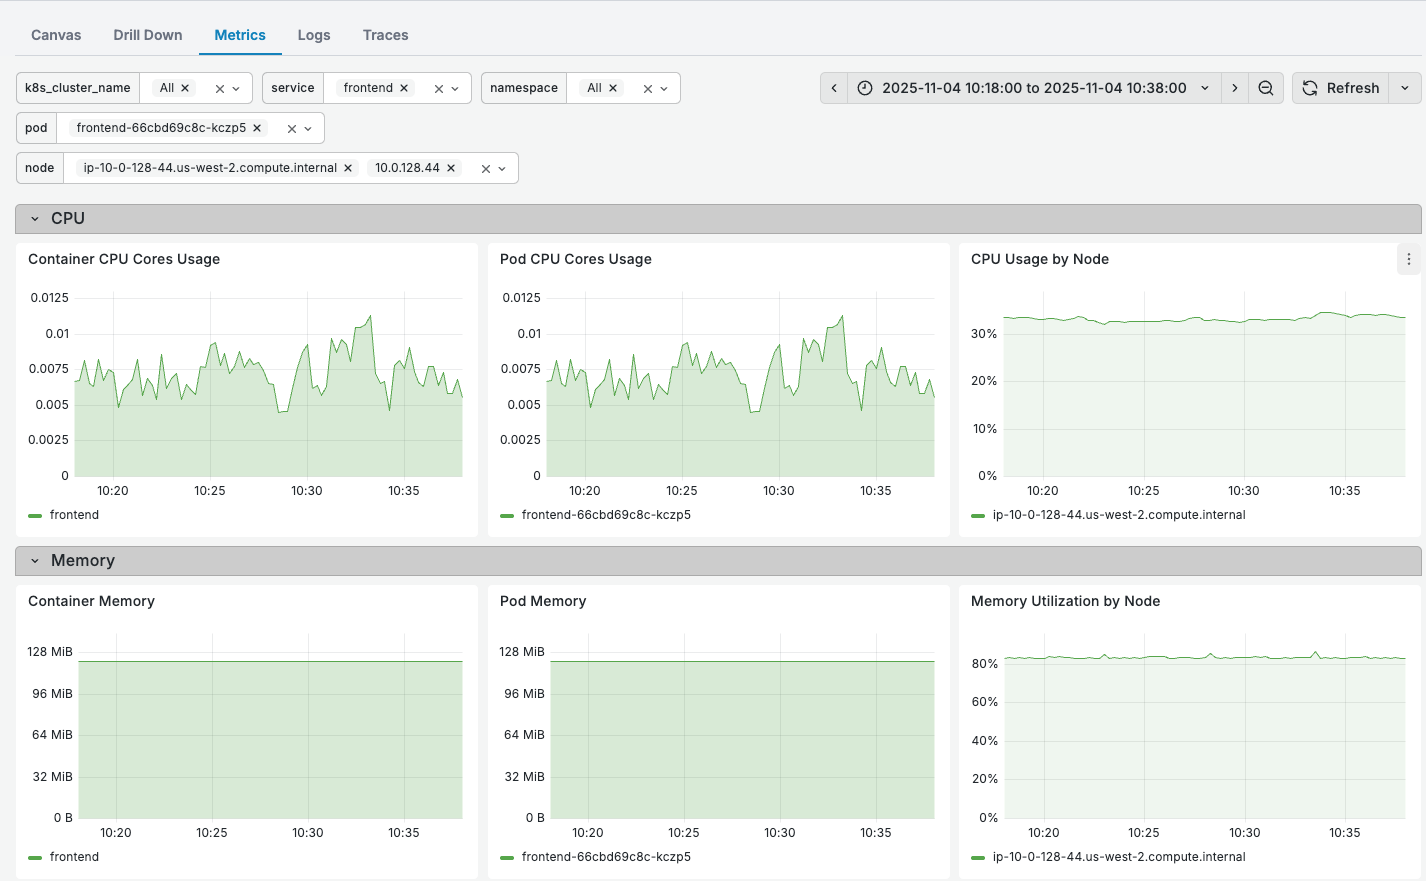This screenshot has height=881, width=1426.
Task: Remove the frontend service filter tag
Action: (x=404, y=88)
